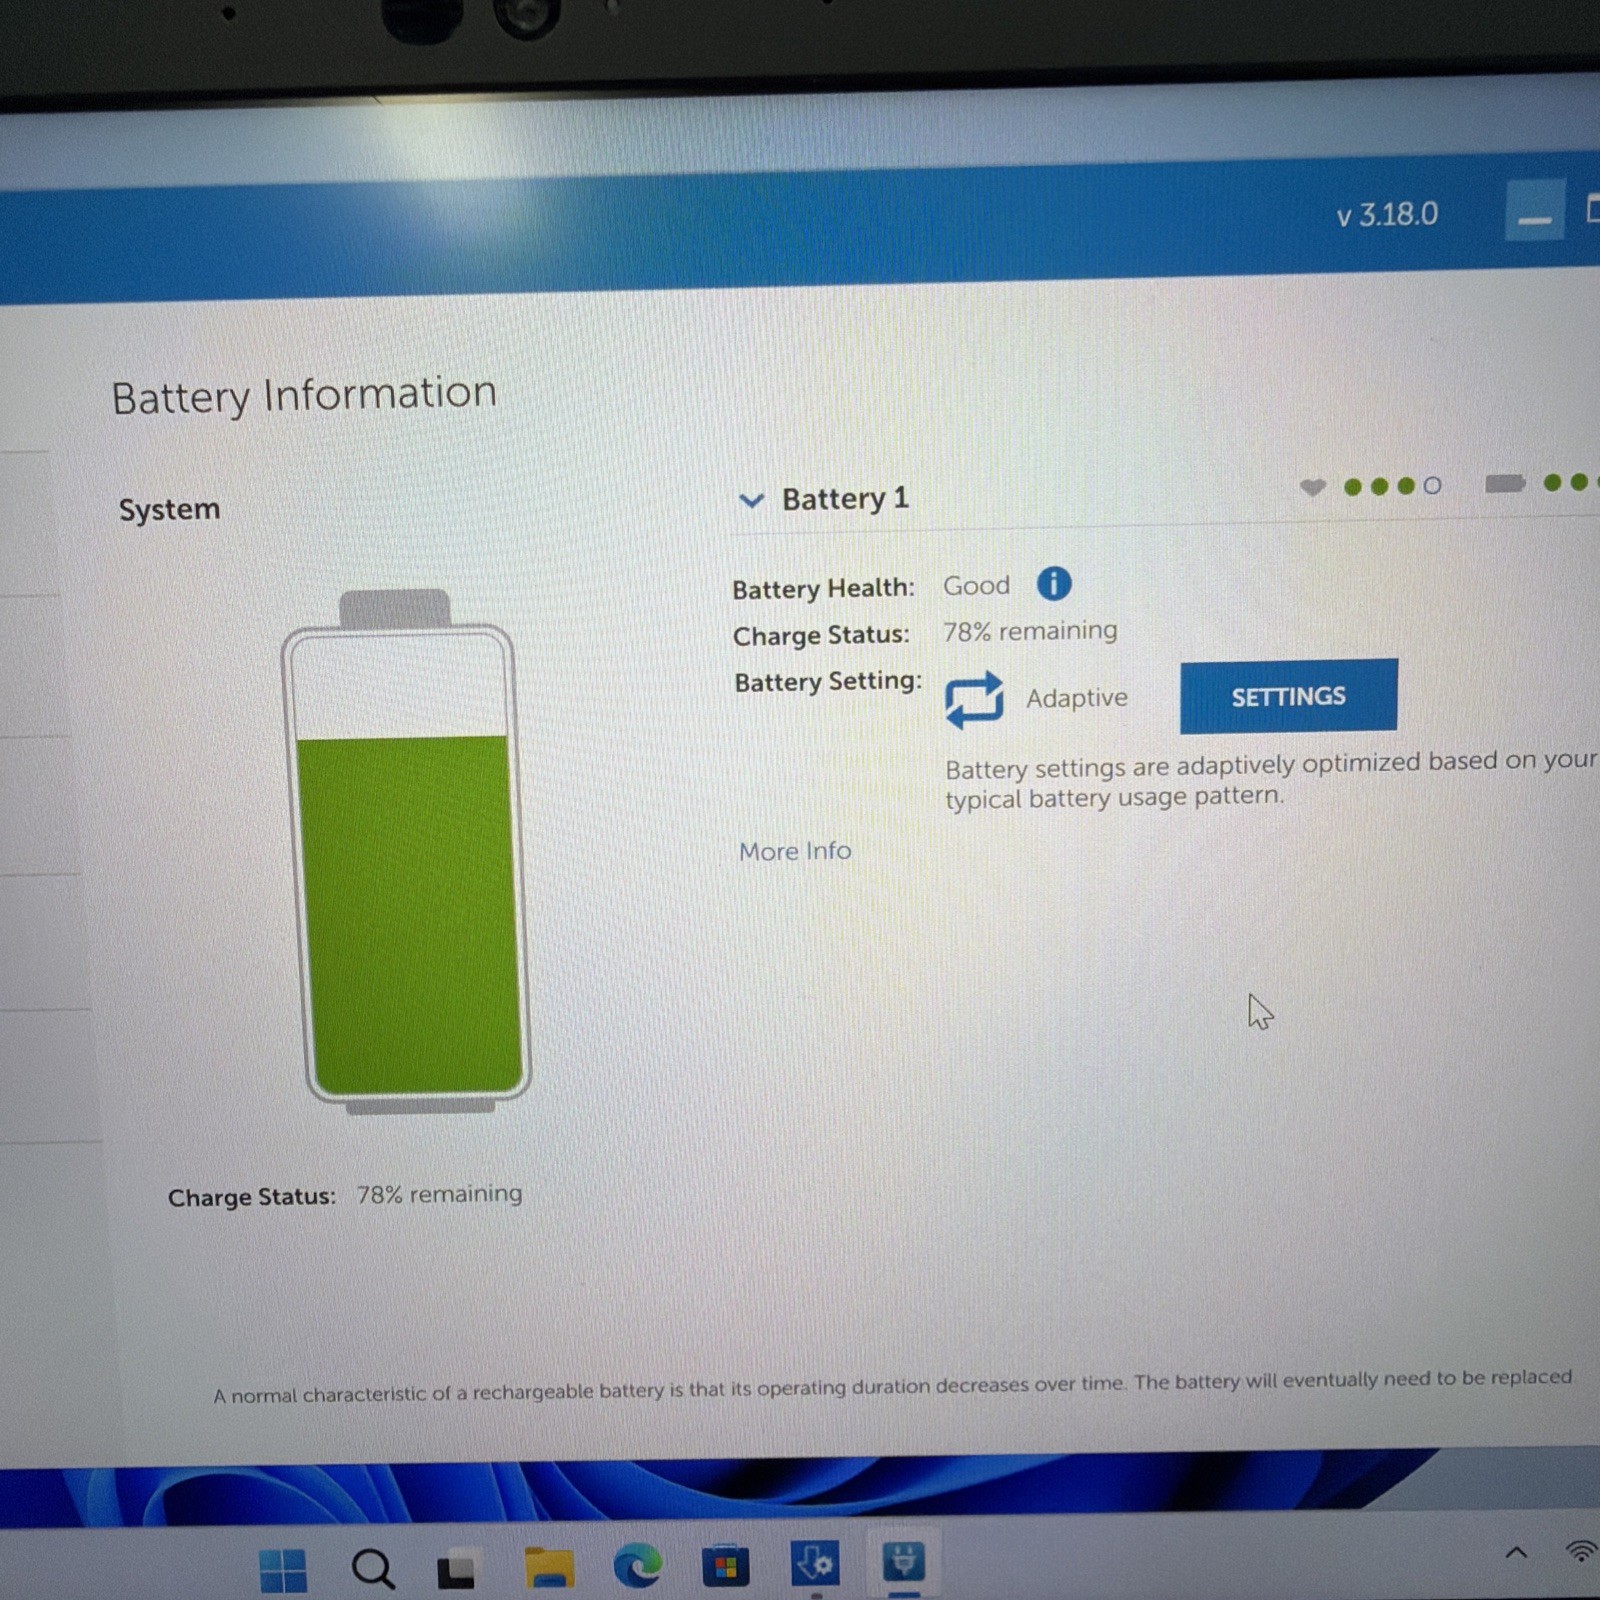Click the battery charge level icon beside the dots

(x=1504, y=484)
